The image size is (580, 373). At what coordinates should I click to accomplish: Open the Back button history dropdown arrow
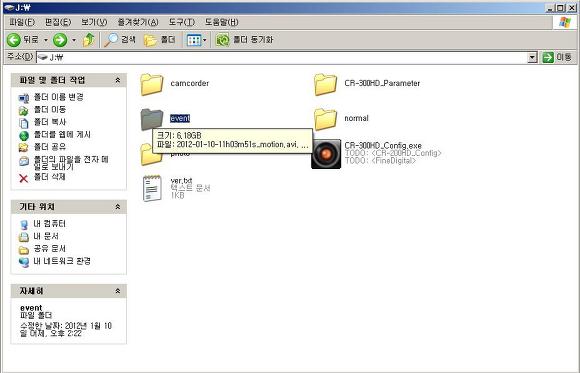(x=46, y=40)
